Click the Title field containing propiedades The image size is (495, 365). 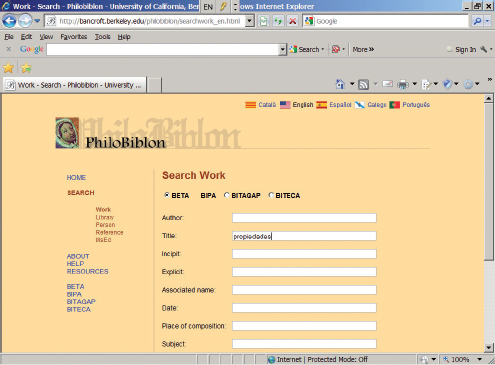pos(304,236)
